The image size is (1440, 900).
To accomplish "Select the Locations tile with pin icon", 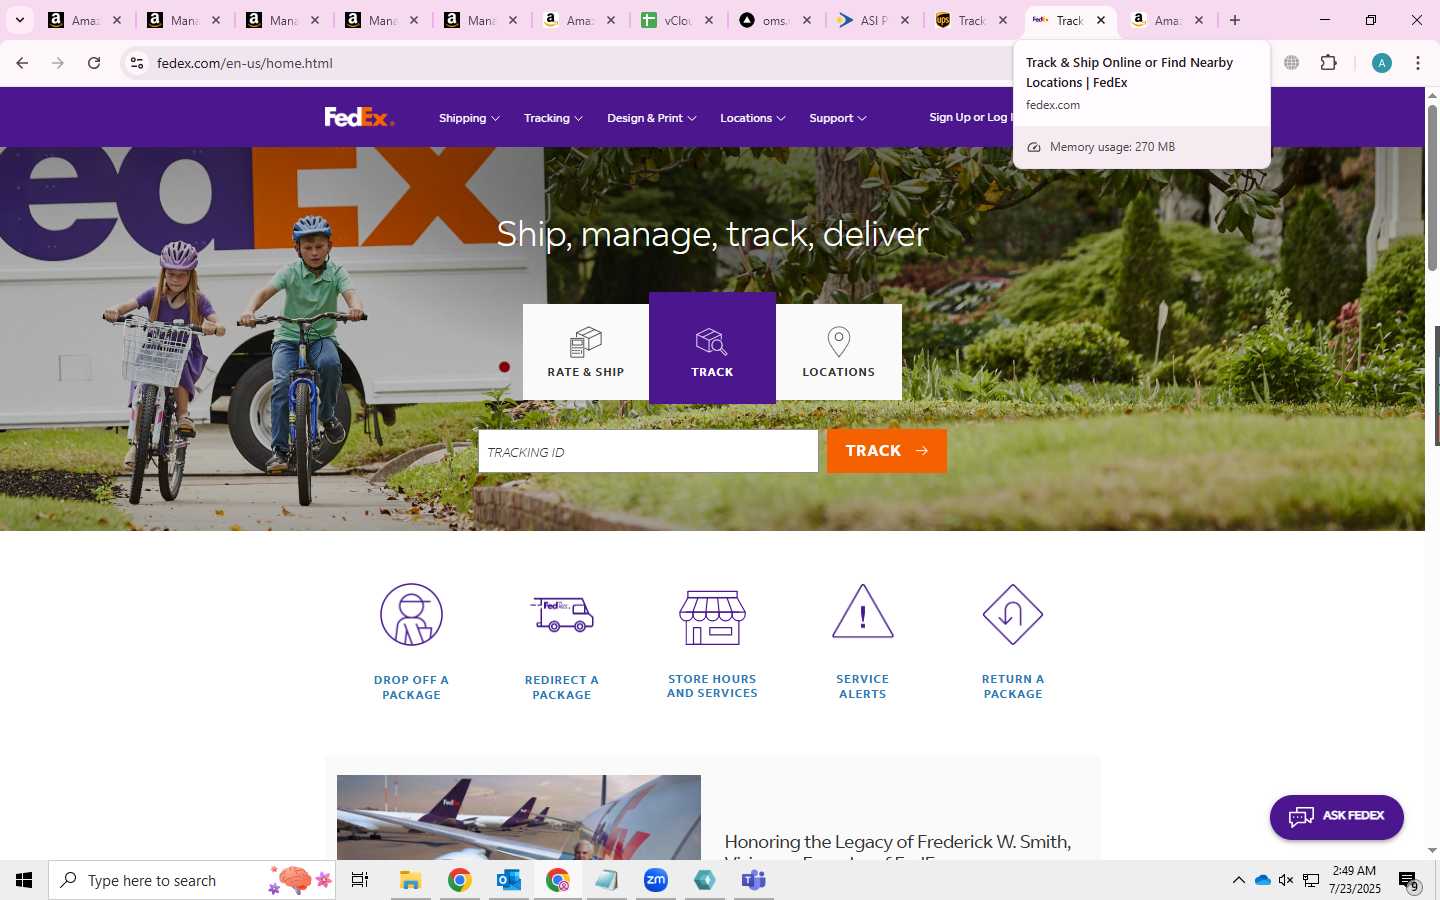I will point(839,352).
